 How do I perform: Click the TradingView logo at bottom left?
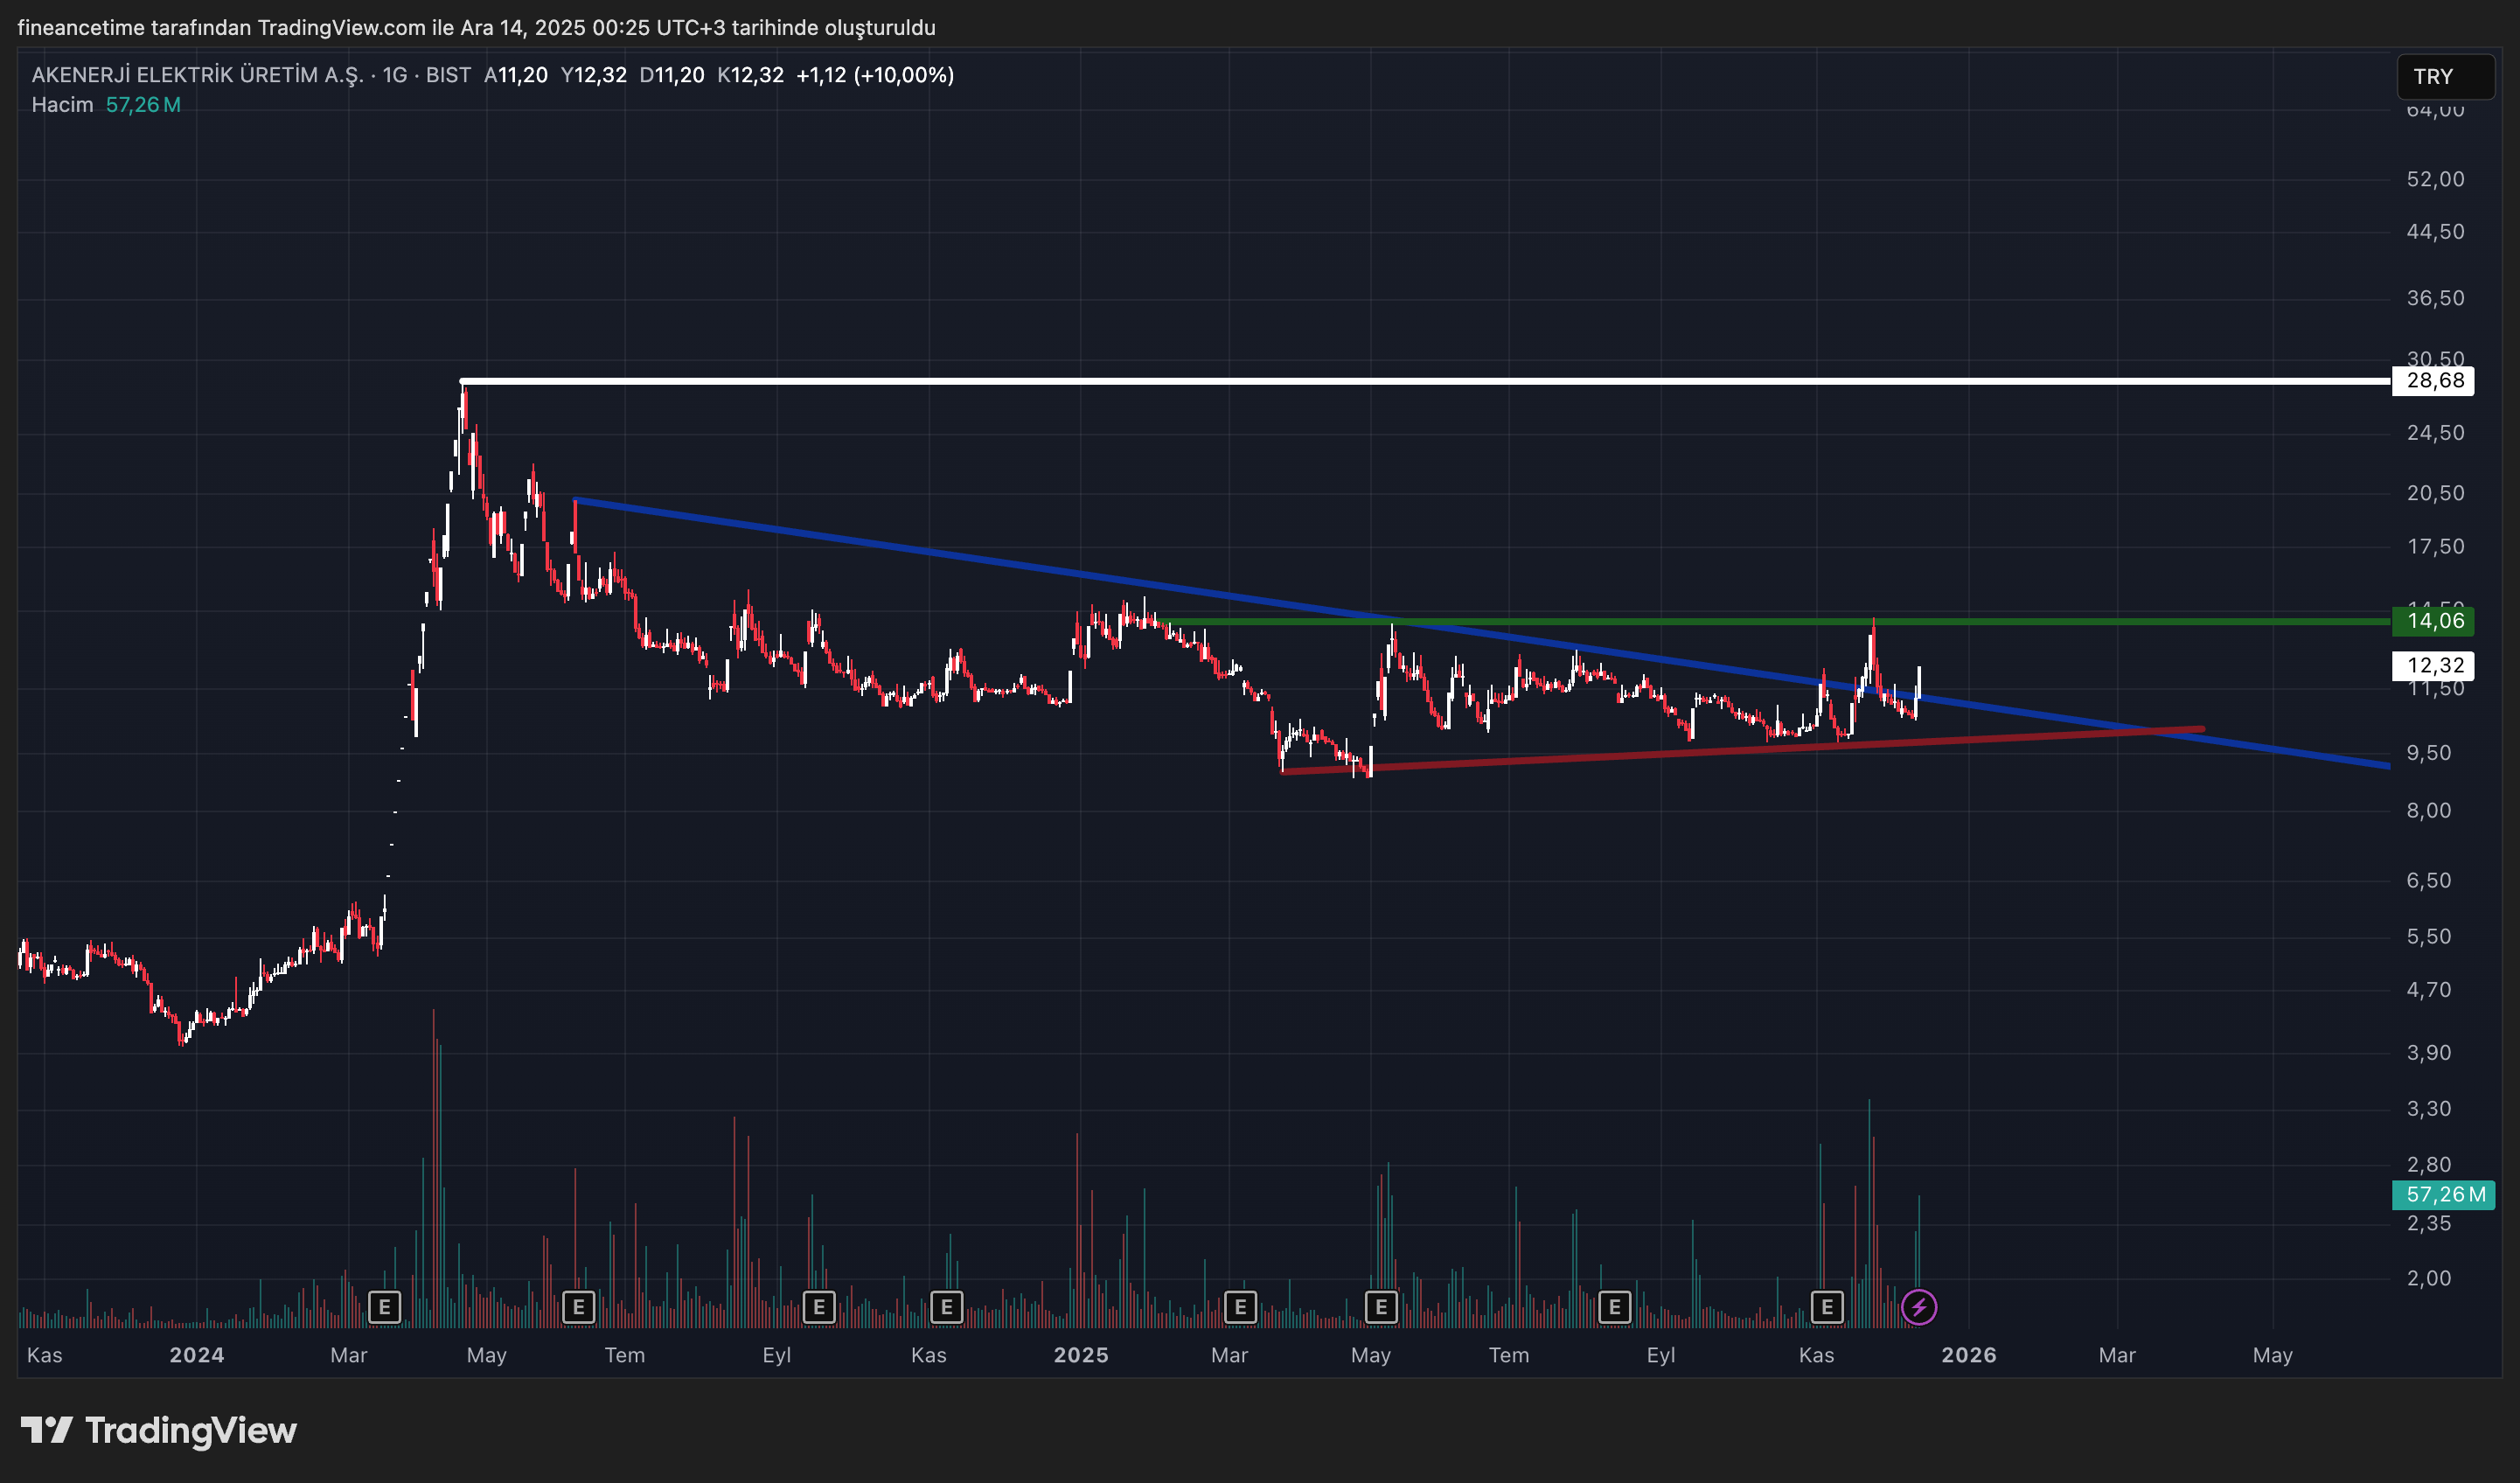click(x=159, y=1430)
